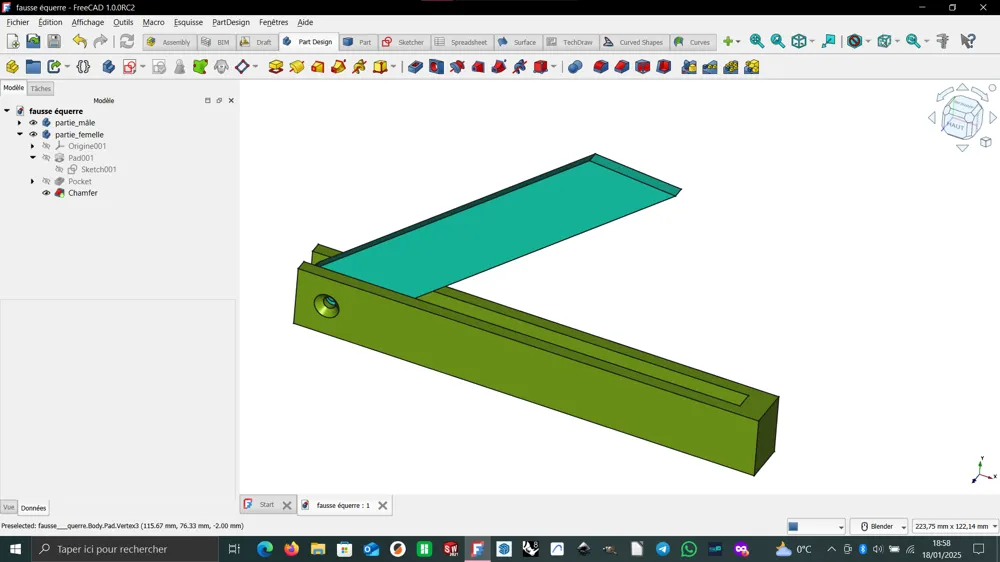The height and width of the screenshot is (562, 1000).
Task: Click the Open document icon
Action: click(x=33, y=41)
